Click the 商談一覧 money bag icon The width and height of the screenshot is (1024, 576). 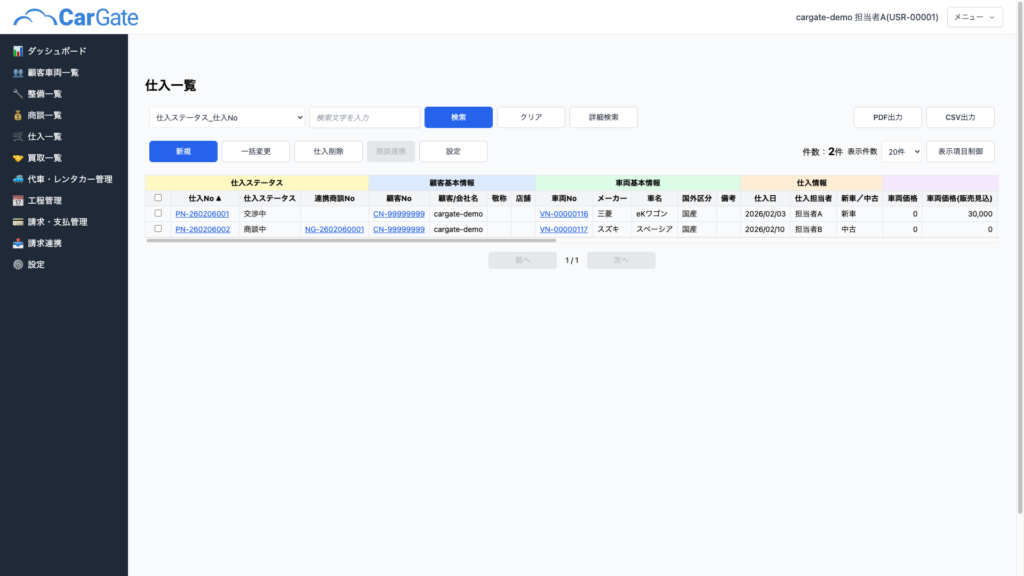(x=18, y=115)
